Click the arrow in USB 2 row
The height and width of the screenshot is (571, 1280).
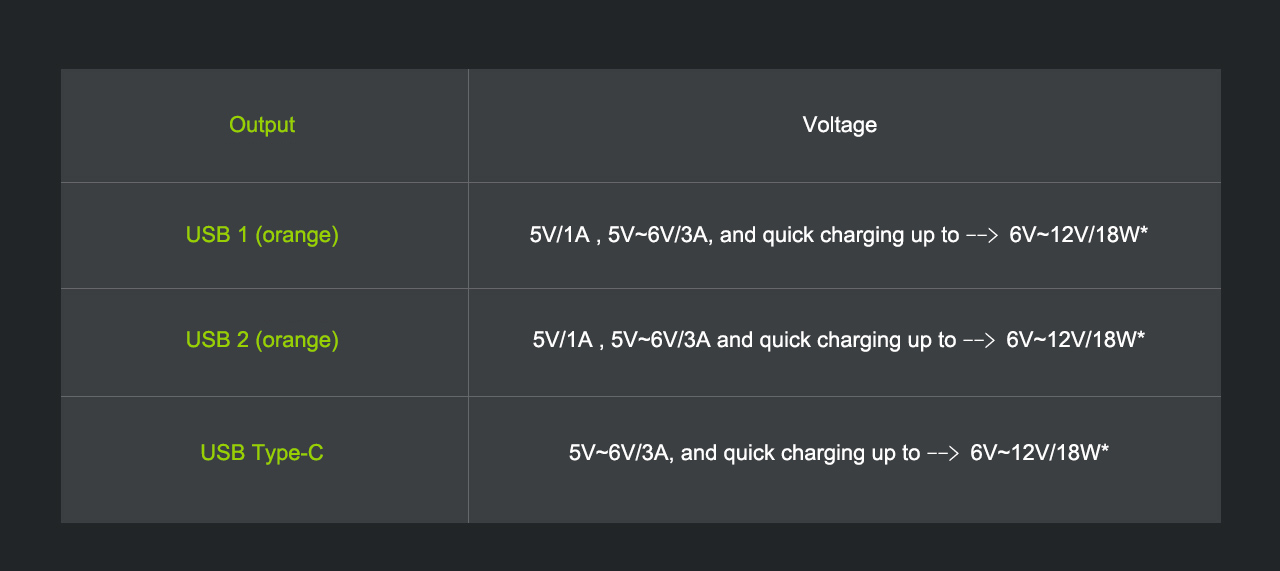978,341
